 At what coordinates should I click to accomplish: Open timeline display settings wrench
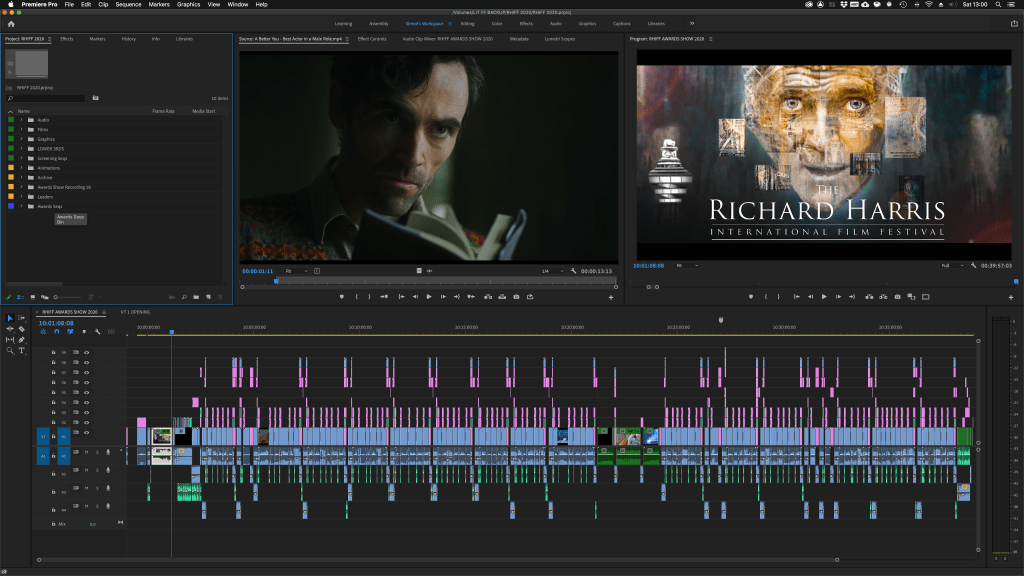[x=97, y=331]
